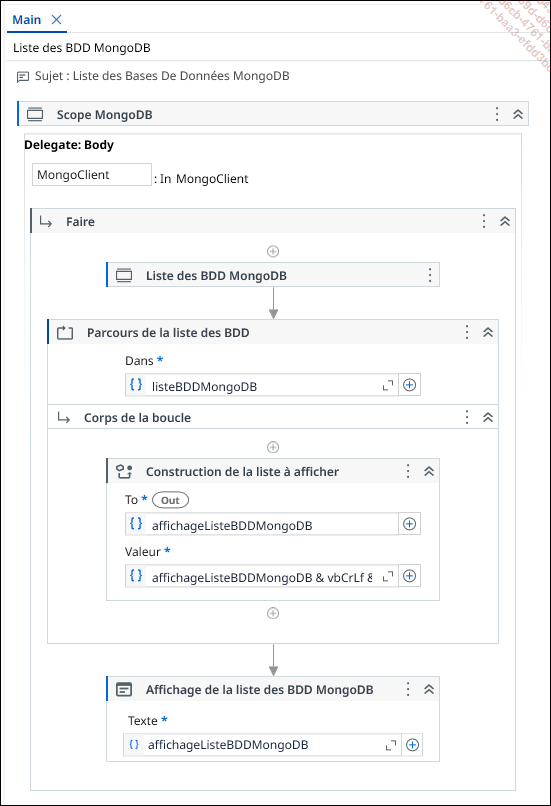Image resolution: width=551 pixels, height=806 pixels.
Task: Close the Main tab
Action: point(57,20)
